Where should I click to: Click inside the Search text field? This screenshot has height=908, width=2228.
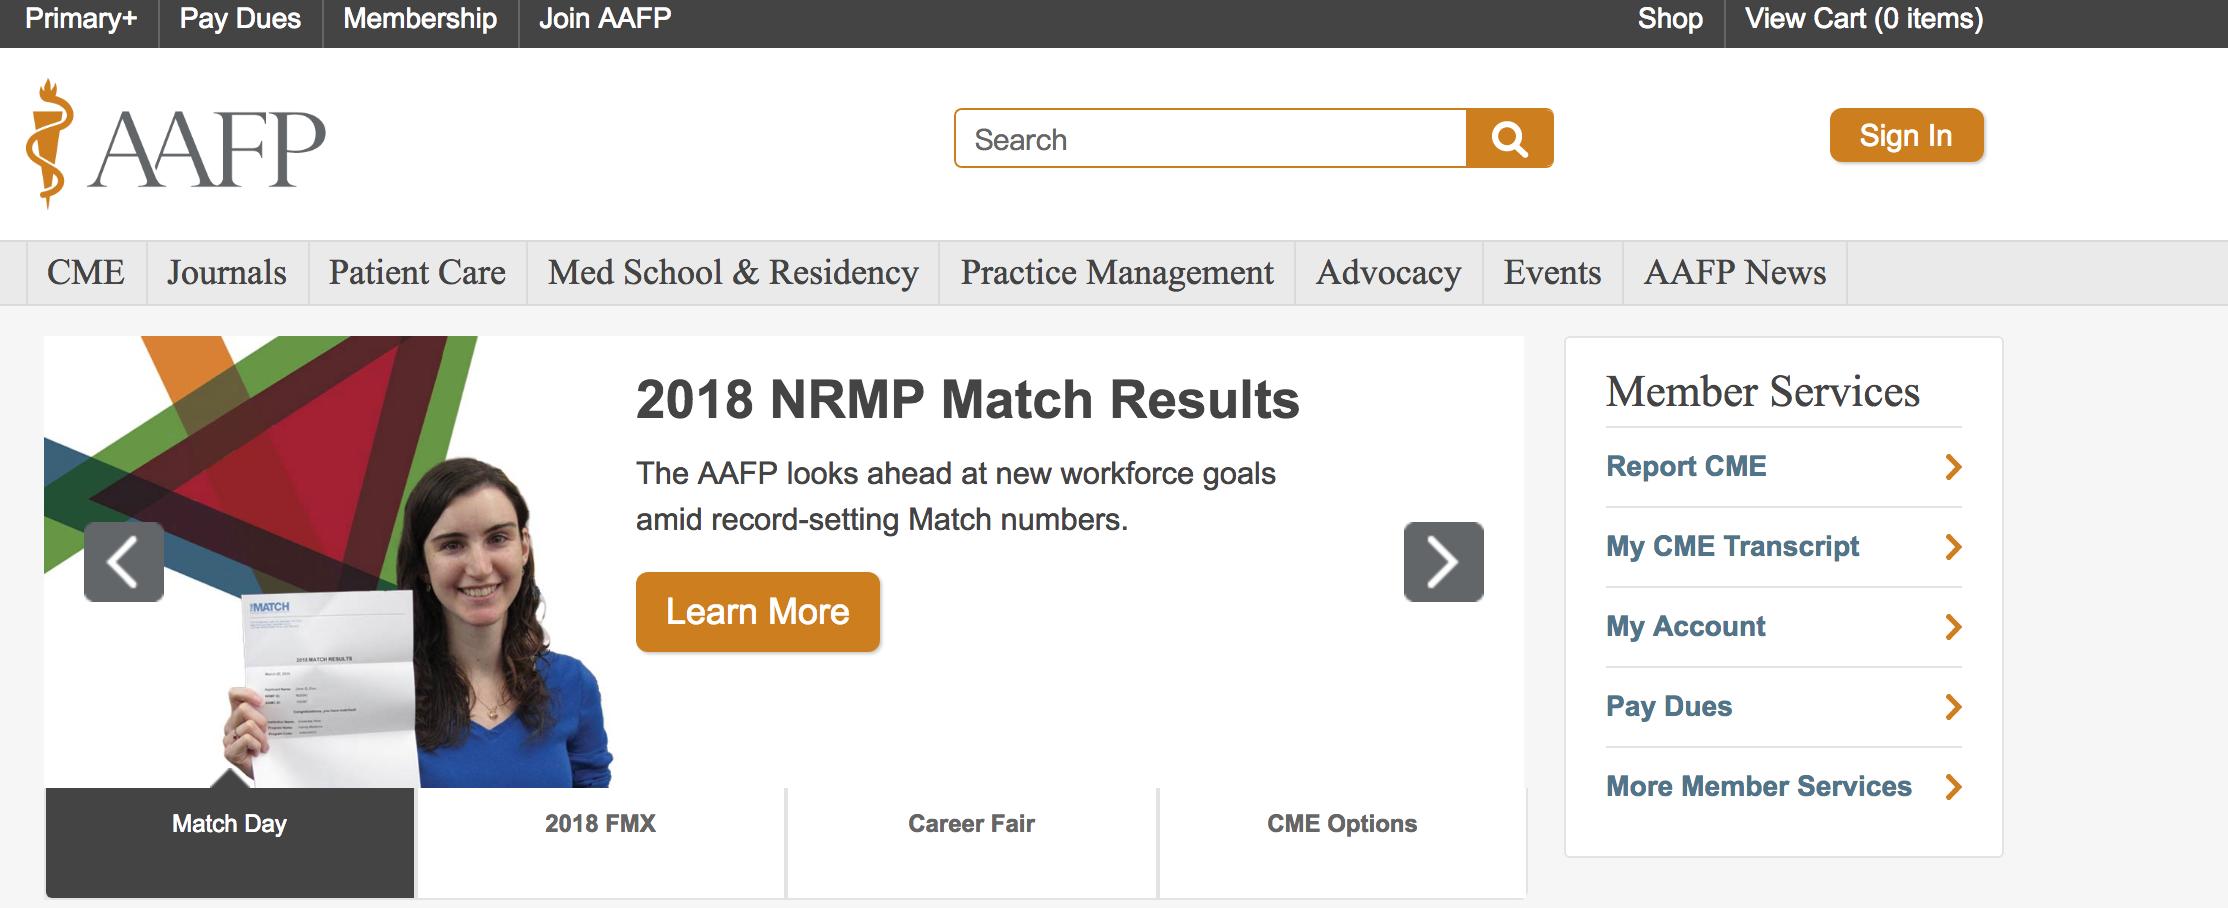click(1210, 139)
